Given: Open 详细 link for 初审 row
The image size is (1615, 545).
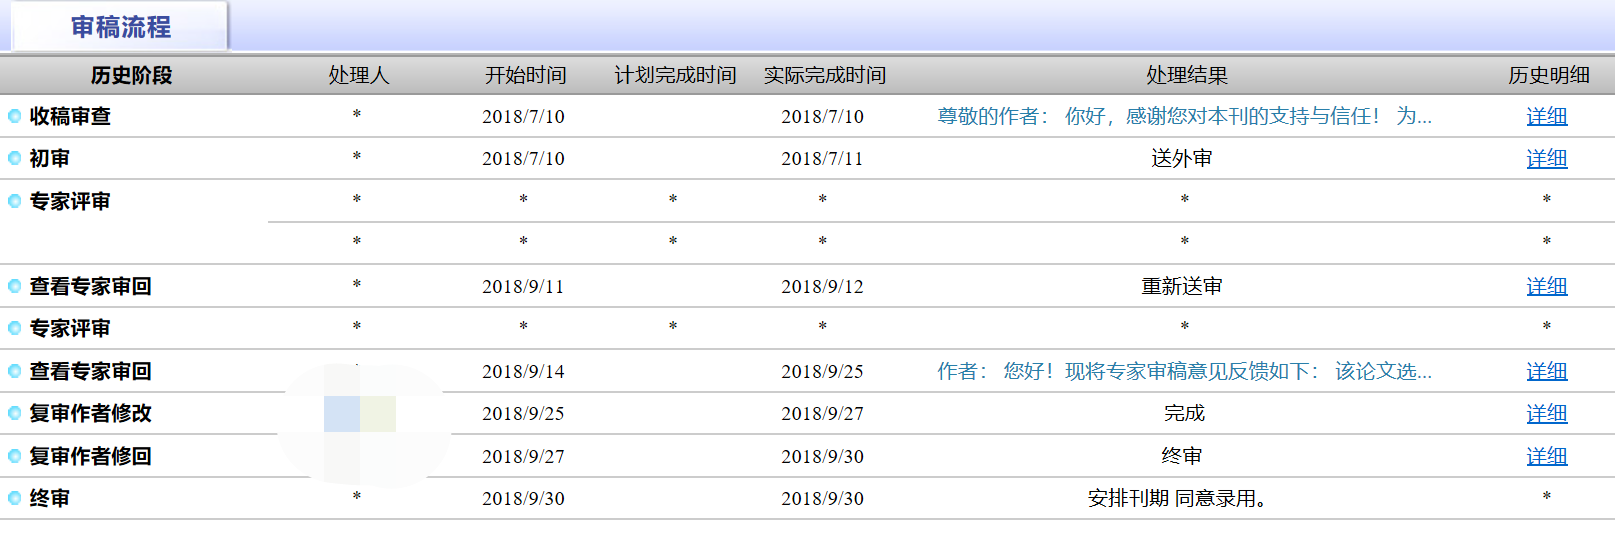Looking at the screenshot, I should (1546, 158).
